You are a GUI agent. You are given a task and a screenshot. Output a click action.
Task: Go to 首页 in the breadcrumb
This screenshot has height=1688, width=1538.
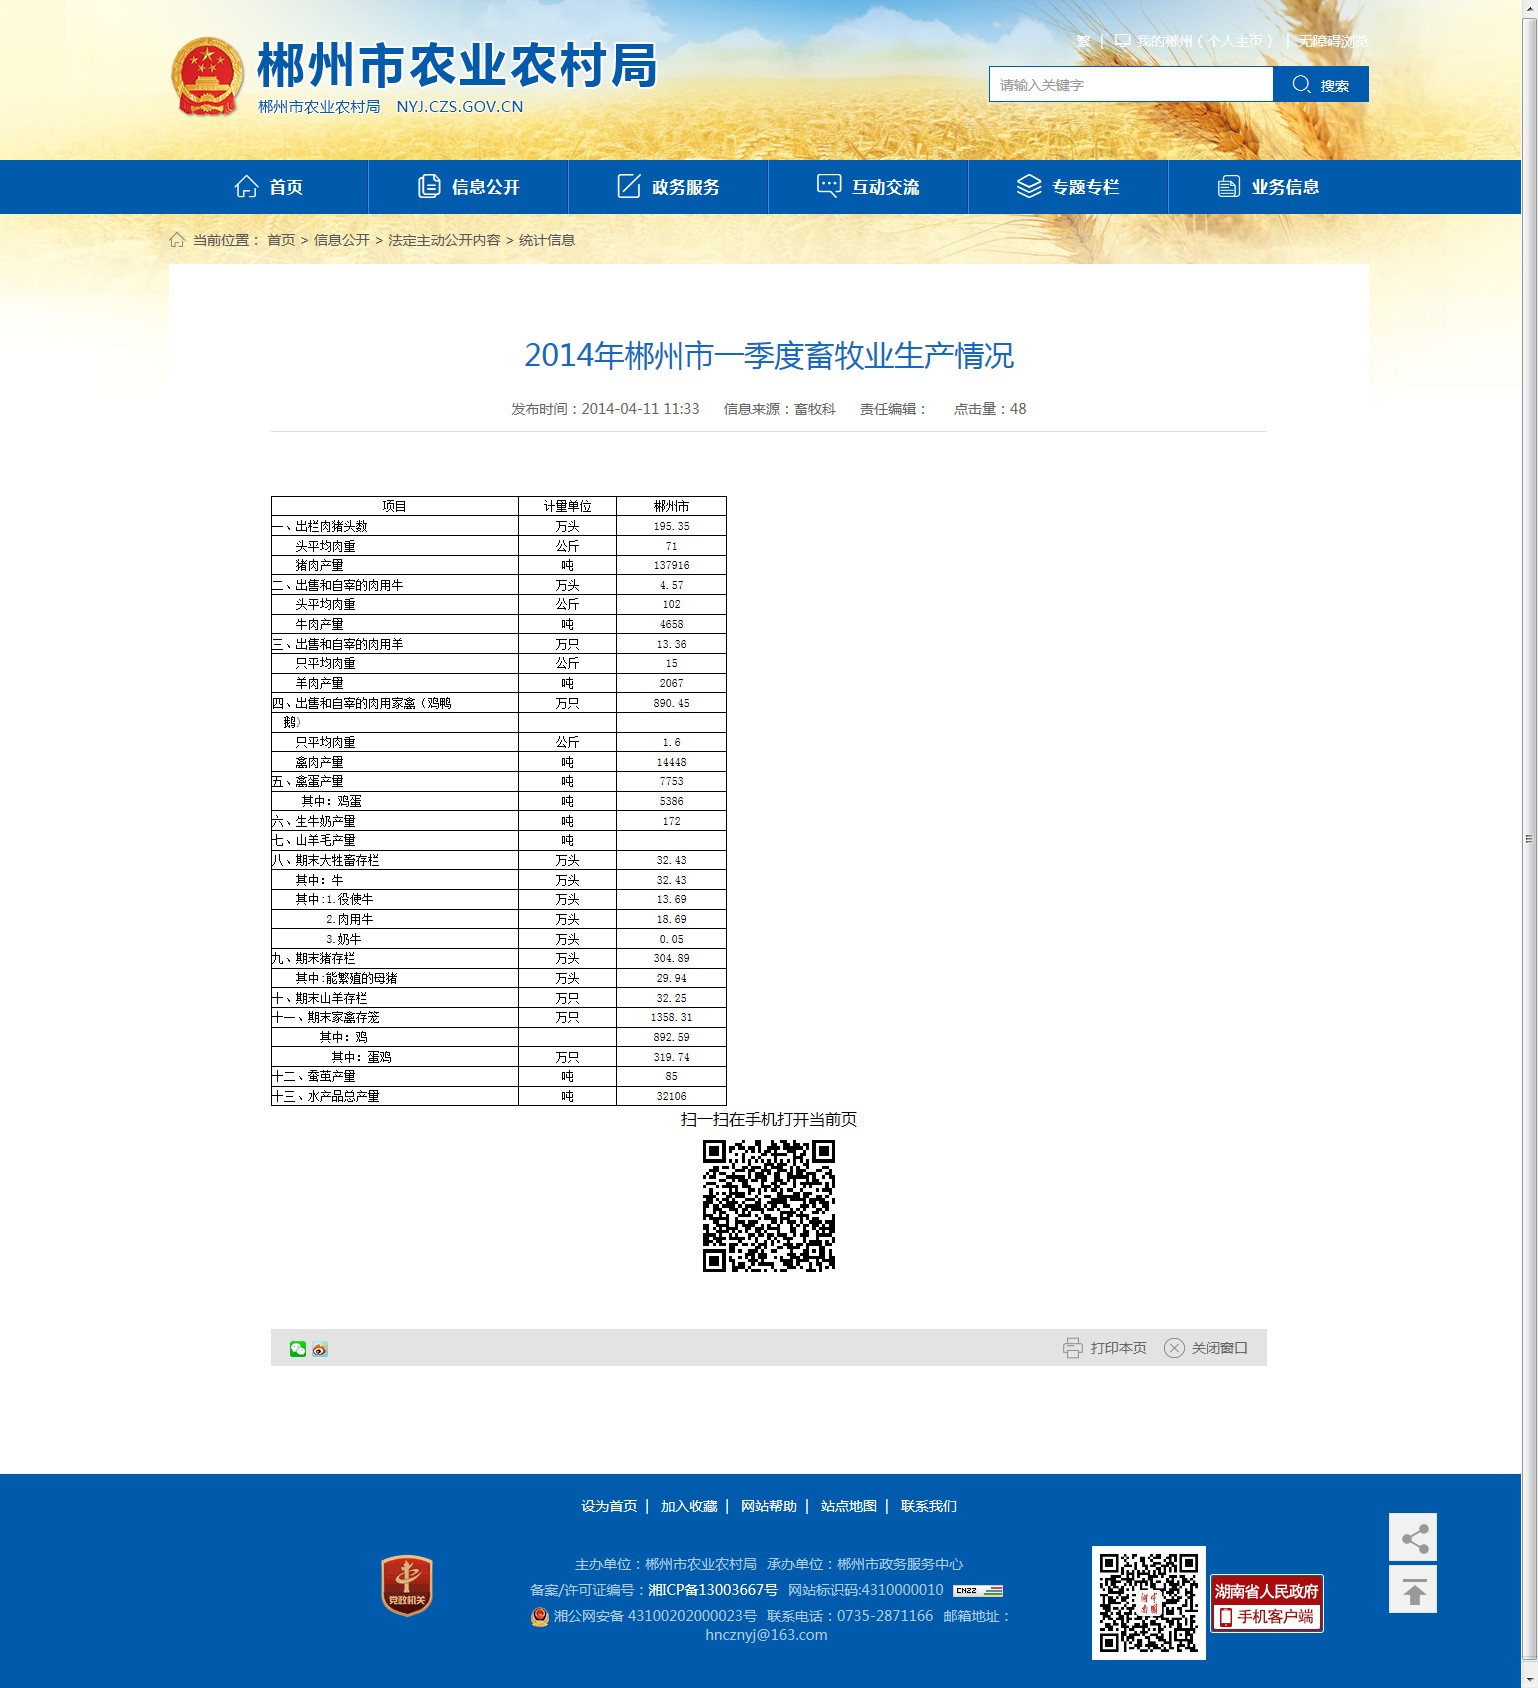coord(281,240)
